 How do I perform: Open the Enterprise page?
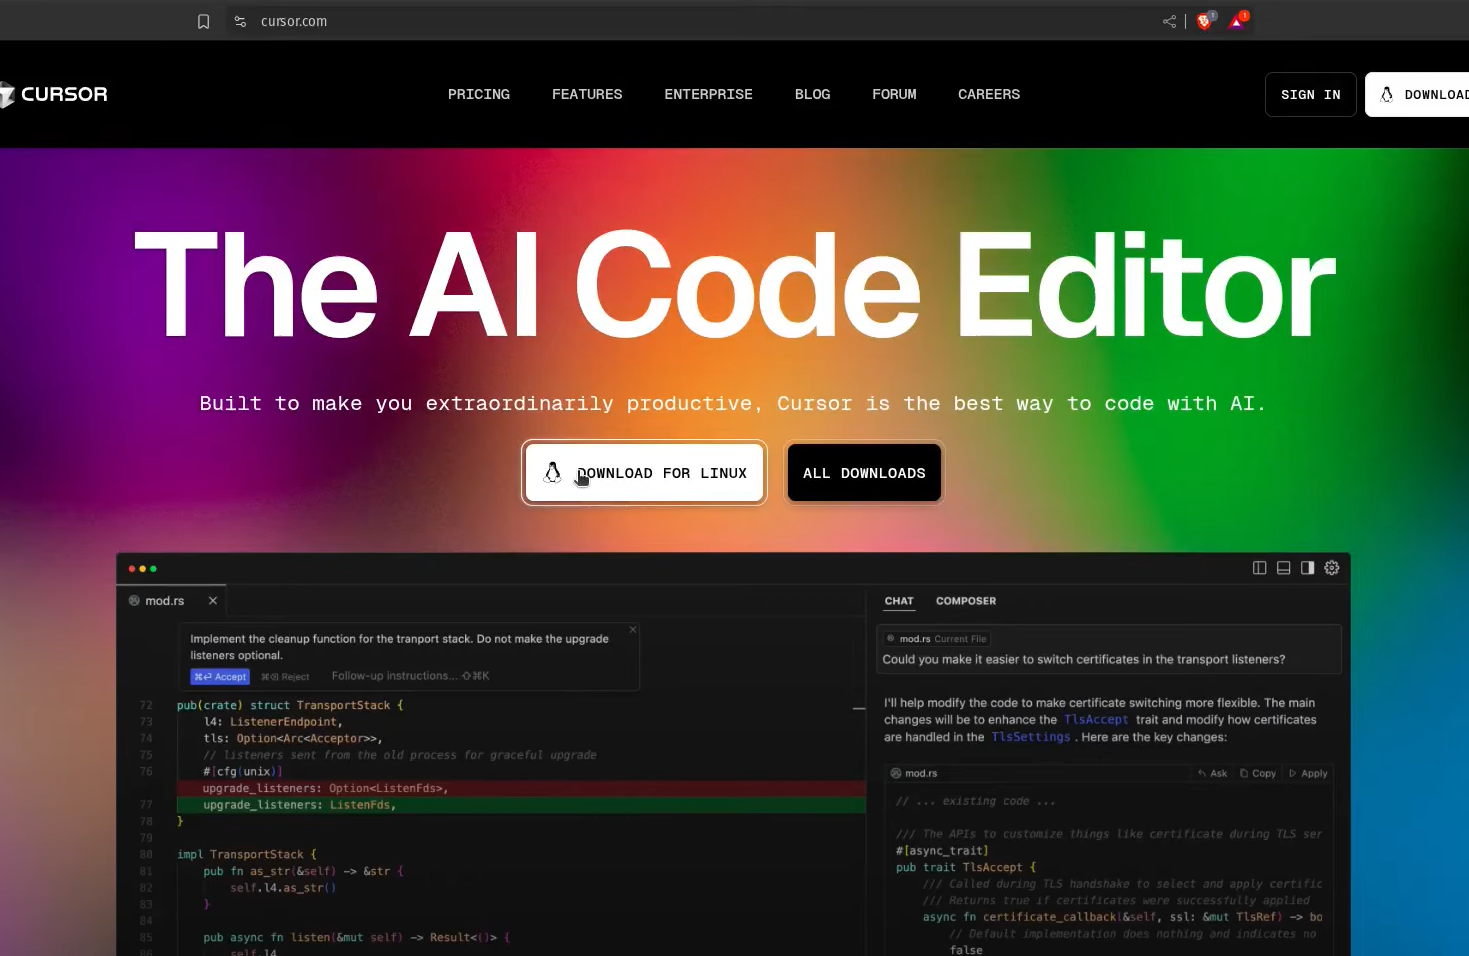click(709, 94)
